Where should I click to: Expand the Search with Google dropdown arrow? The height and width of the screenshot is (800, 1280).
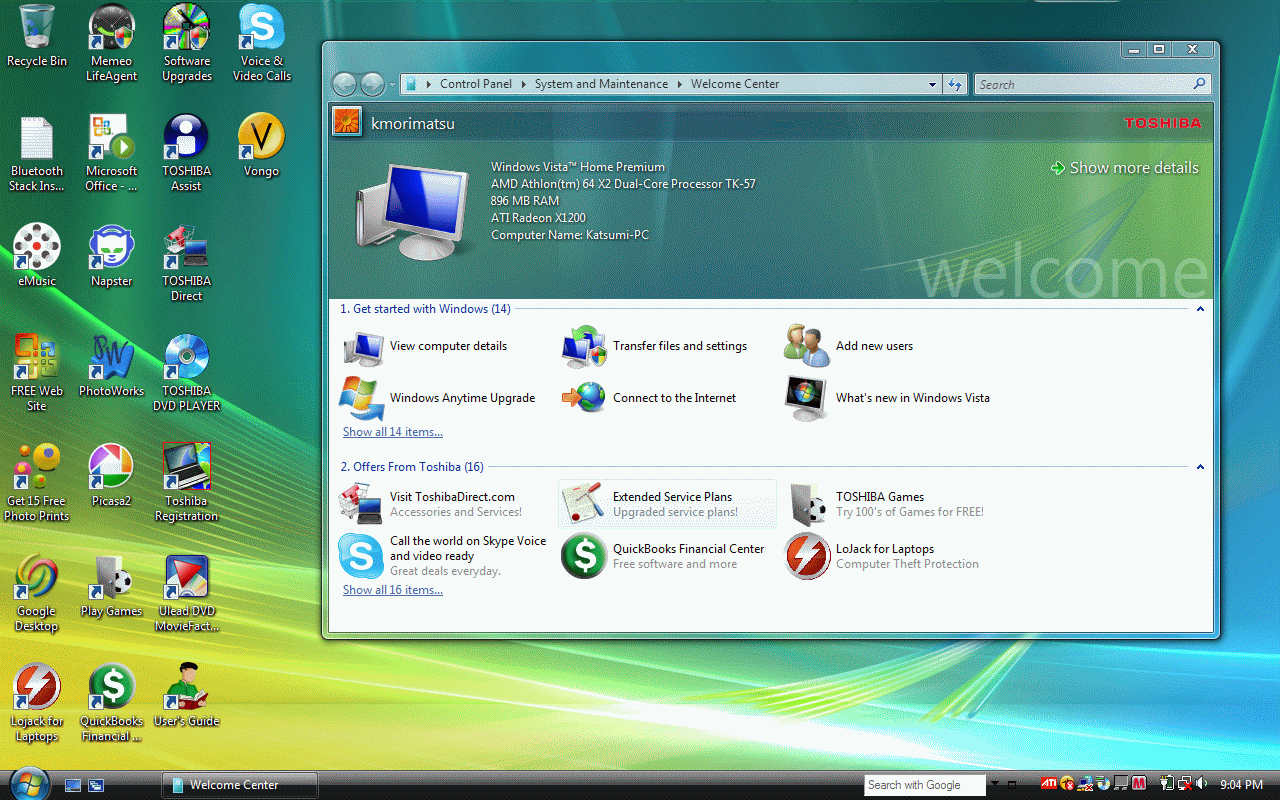(x=994, y=785)
